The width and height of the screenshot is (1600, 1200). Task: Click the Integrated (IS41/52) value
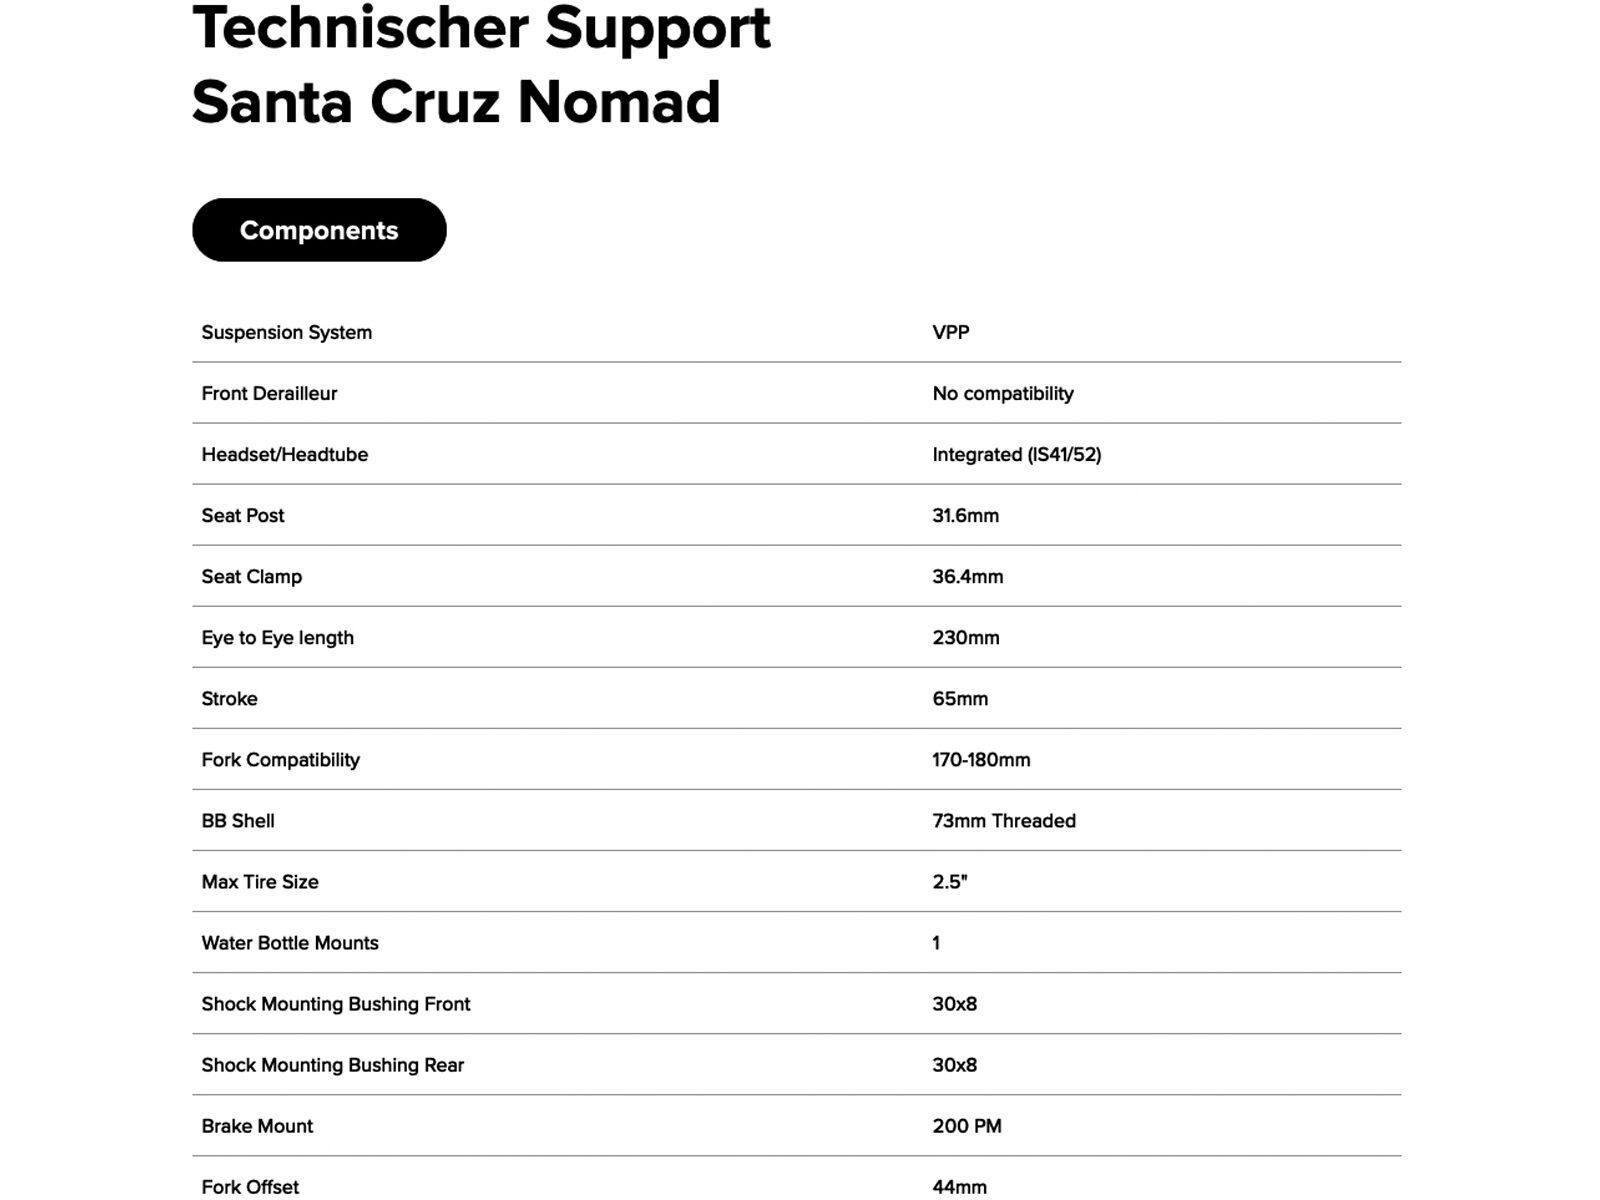(1016, 454)
